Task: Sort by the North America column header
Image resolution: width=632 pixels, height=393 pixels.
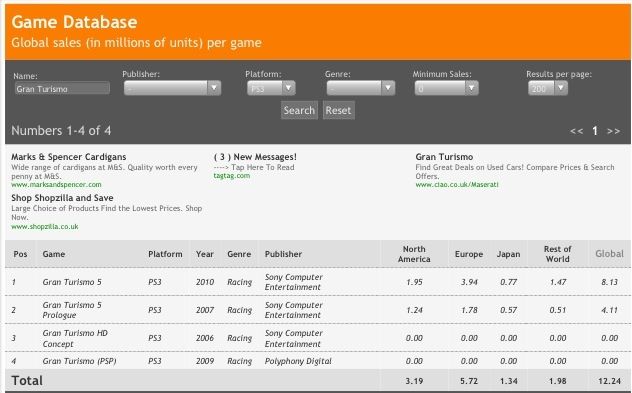Action: click(414, 254)
